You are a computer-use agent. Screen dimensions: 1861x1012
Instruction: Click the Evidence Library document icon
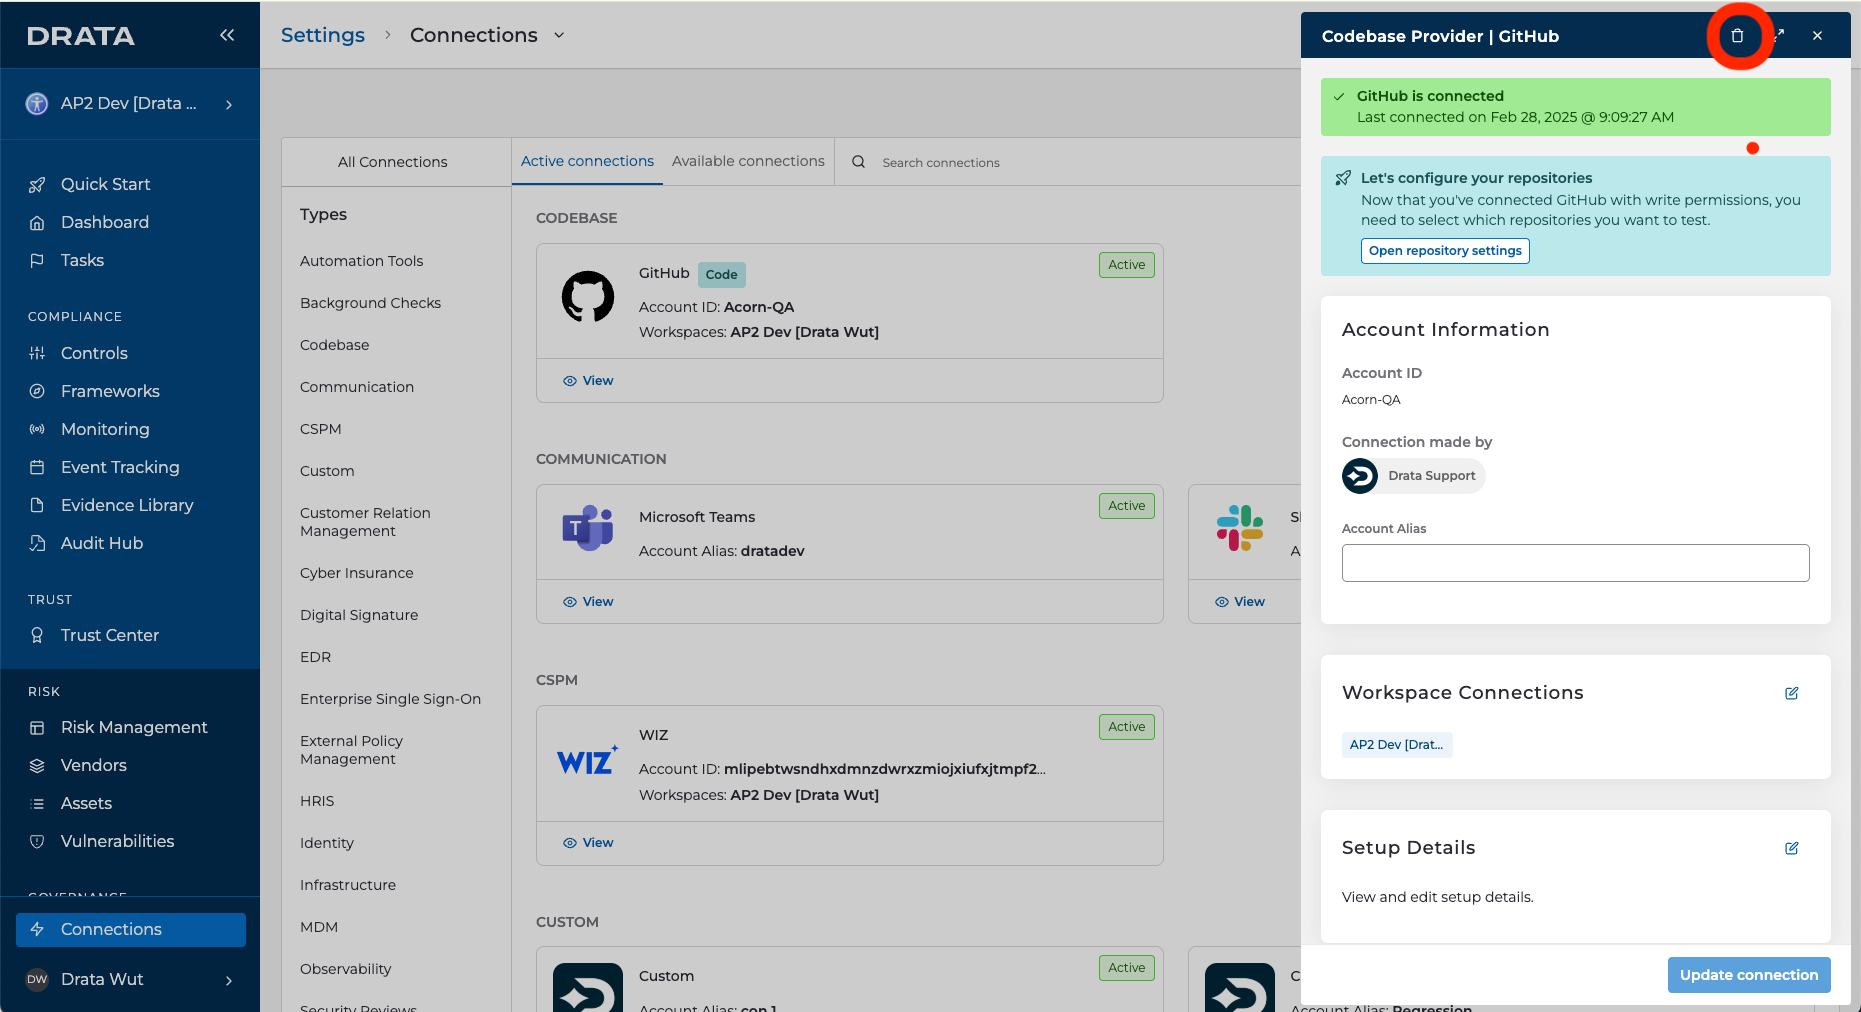37,505
